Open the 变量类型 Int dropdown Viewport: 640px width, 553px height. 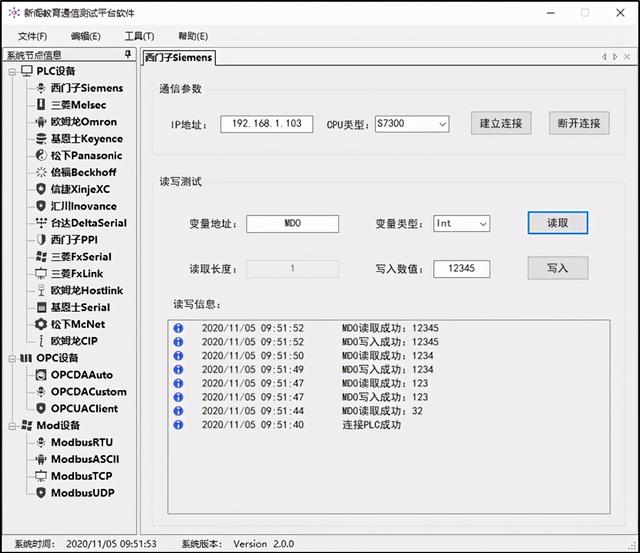coord(482,224)
